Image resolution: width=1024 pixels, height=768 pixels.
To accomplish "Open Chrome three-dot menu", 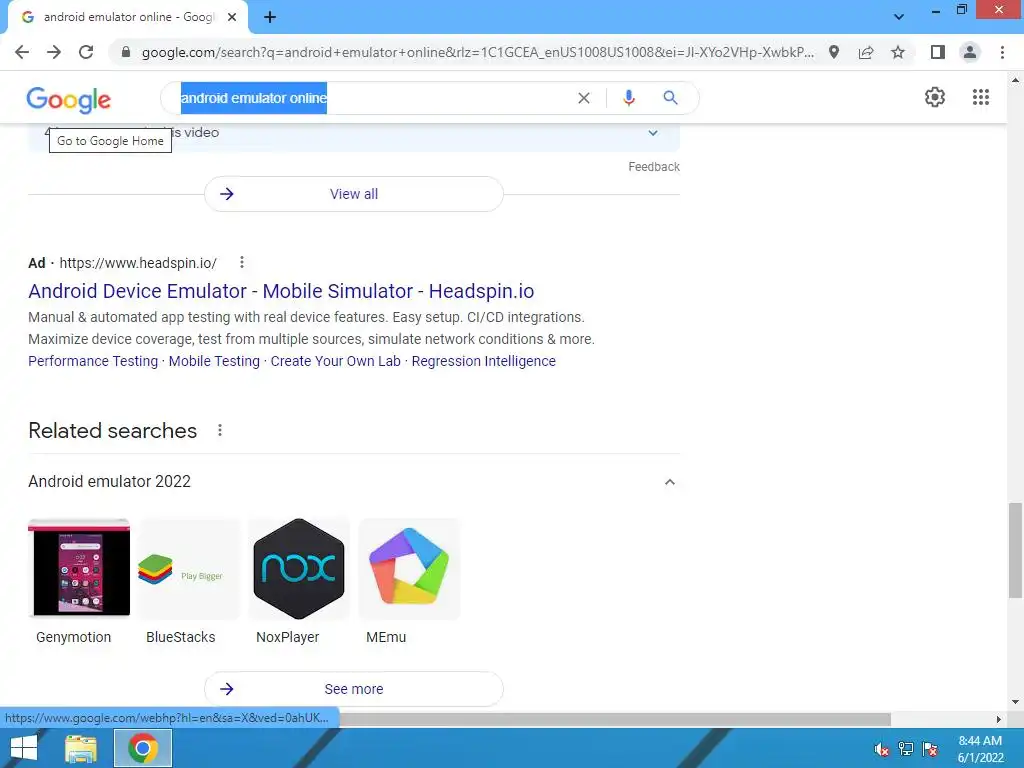I will click(1002, 52).
